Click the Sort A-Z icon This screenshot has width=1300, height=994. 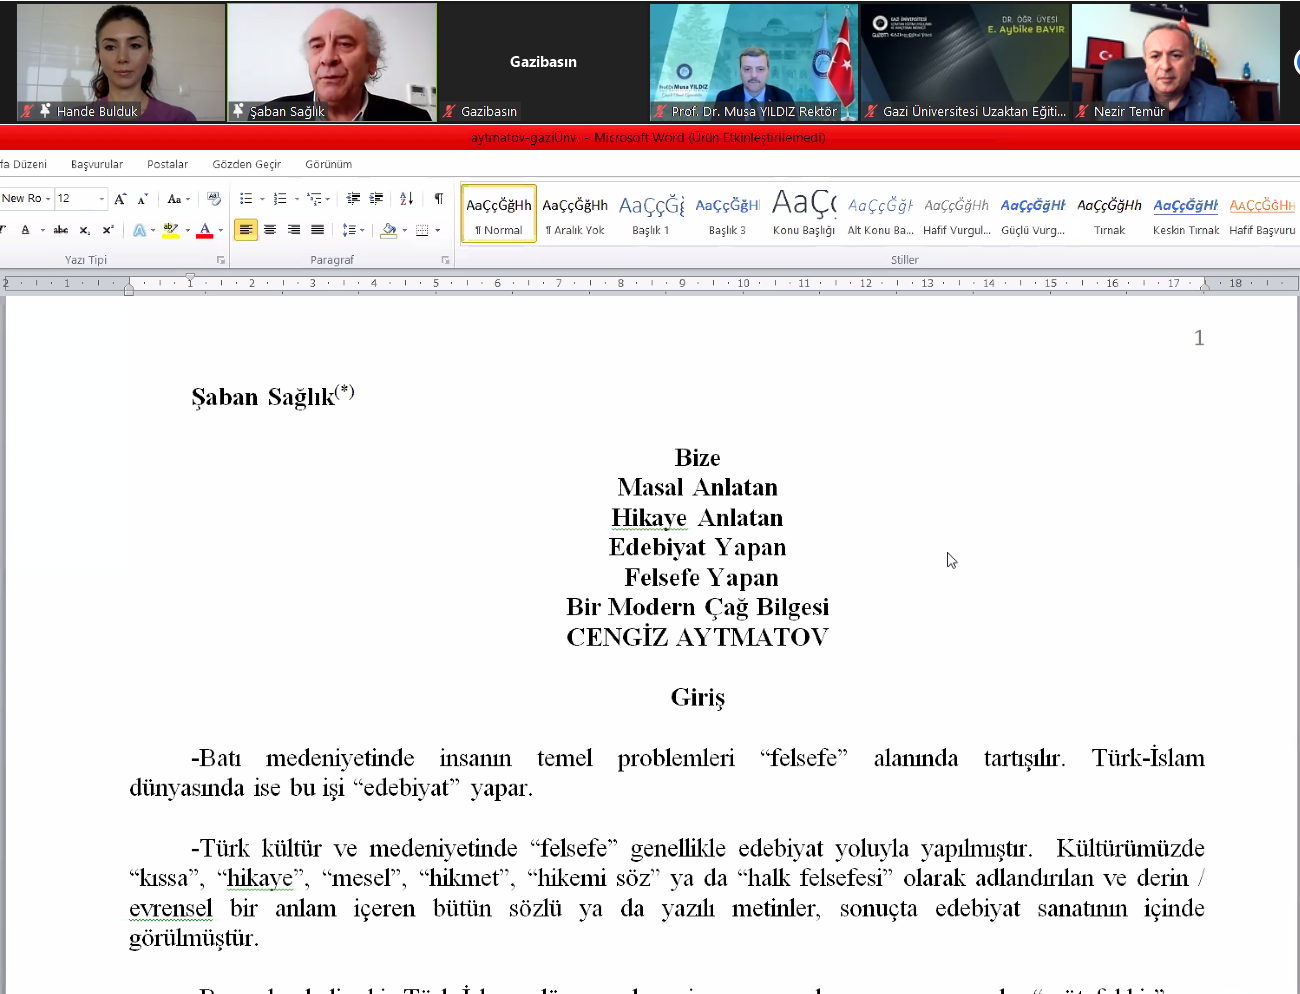pos(407,199)
